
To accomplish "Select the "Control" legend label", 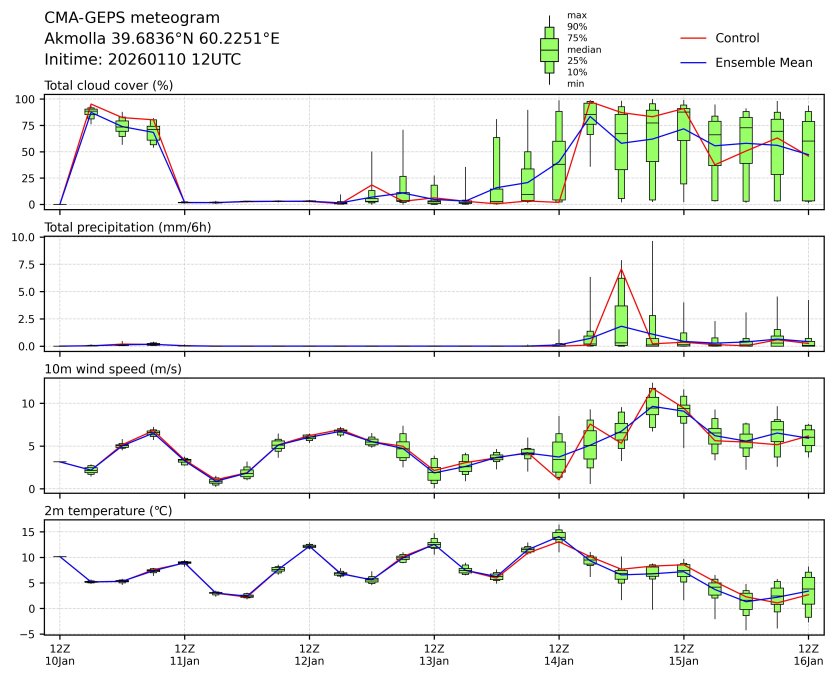I will tap(737, 38).
